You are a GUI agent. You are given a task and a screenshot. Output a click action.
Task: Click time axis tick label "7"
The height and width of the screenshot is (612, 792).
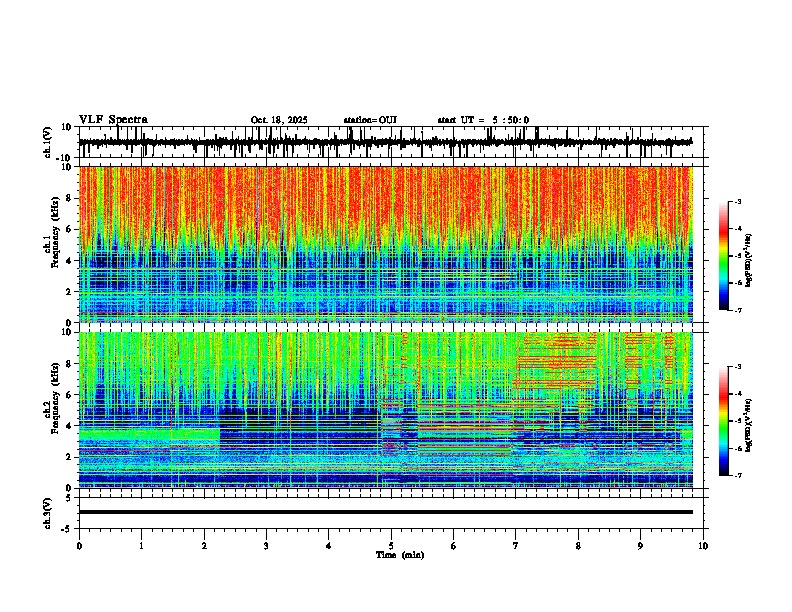pos(516,546)
